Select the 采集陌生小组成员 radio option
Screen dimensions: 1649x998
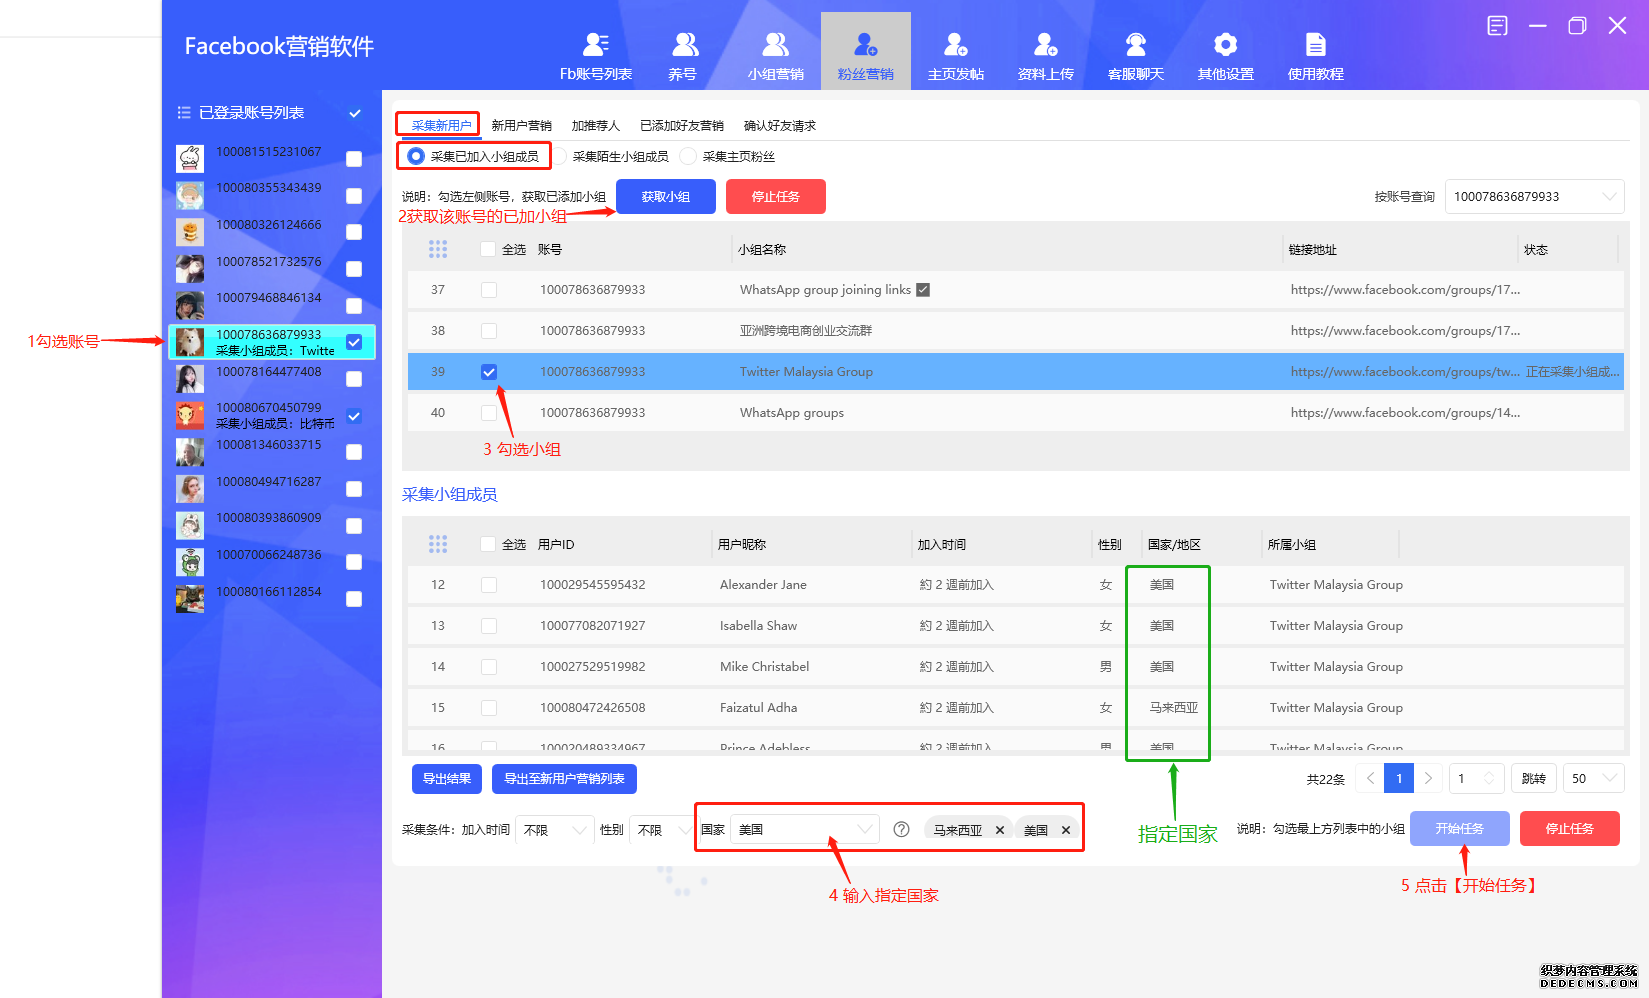pyautogui.click(x=562, y=157)
